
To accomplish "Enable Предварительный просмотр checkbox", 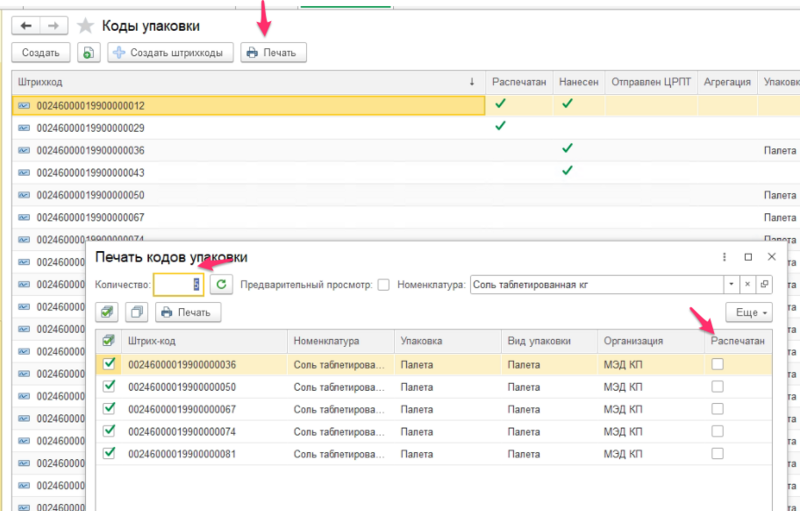I will point(384,285).
